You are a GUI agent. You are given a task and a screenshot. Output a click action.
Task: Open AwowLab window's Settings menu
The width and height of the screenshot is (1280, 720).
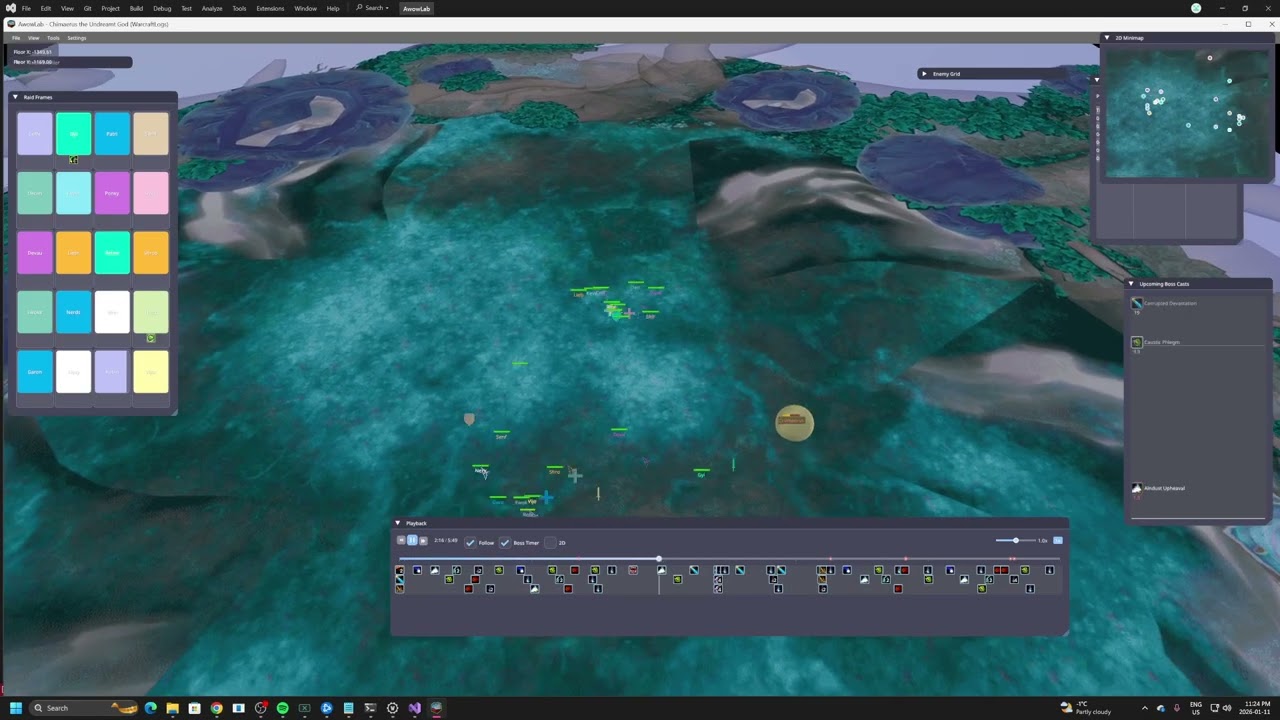tap(76, 38)
